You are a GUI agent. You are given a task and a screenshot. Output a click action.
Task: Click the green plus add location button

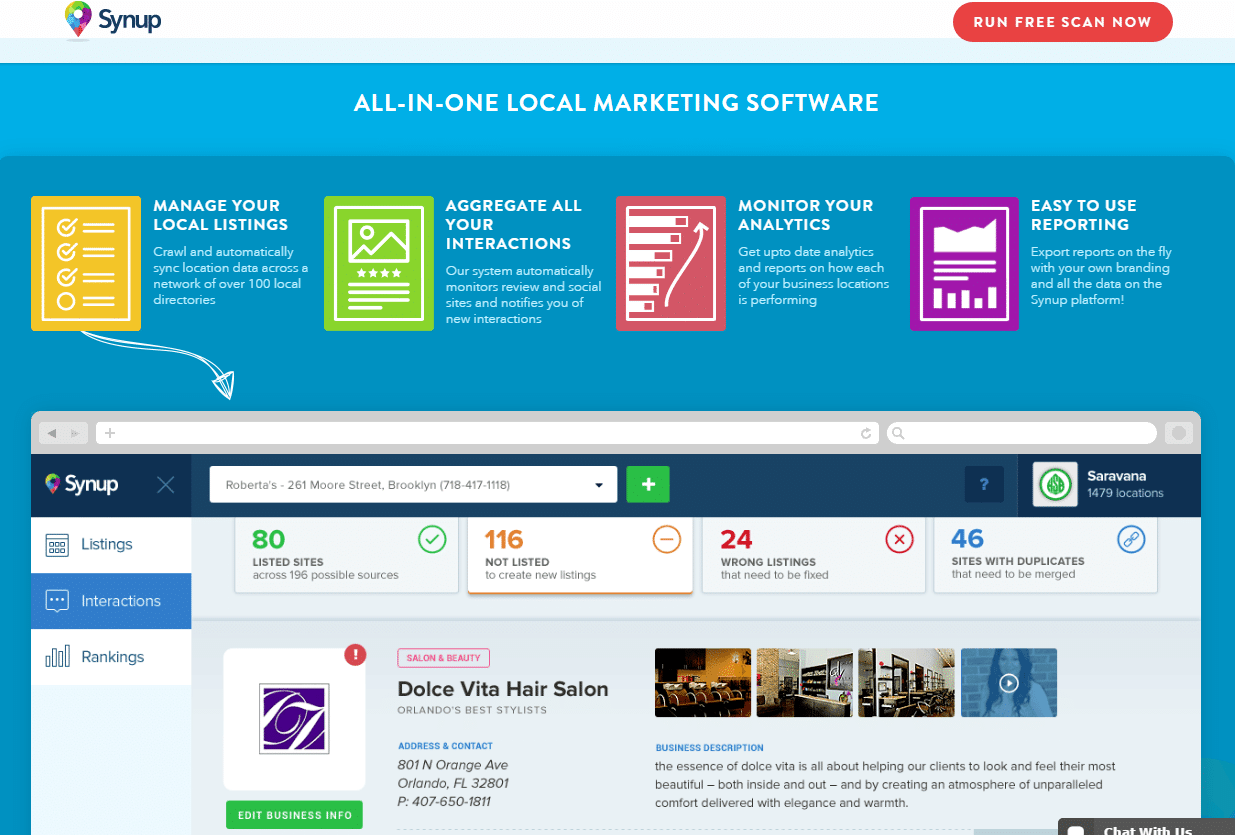(x=648, y=485)
